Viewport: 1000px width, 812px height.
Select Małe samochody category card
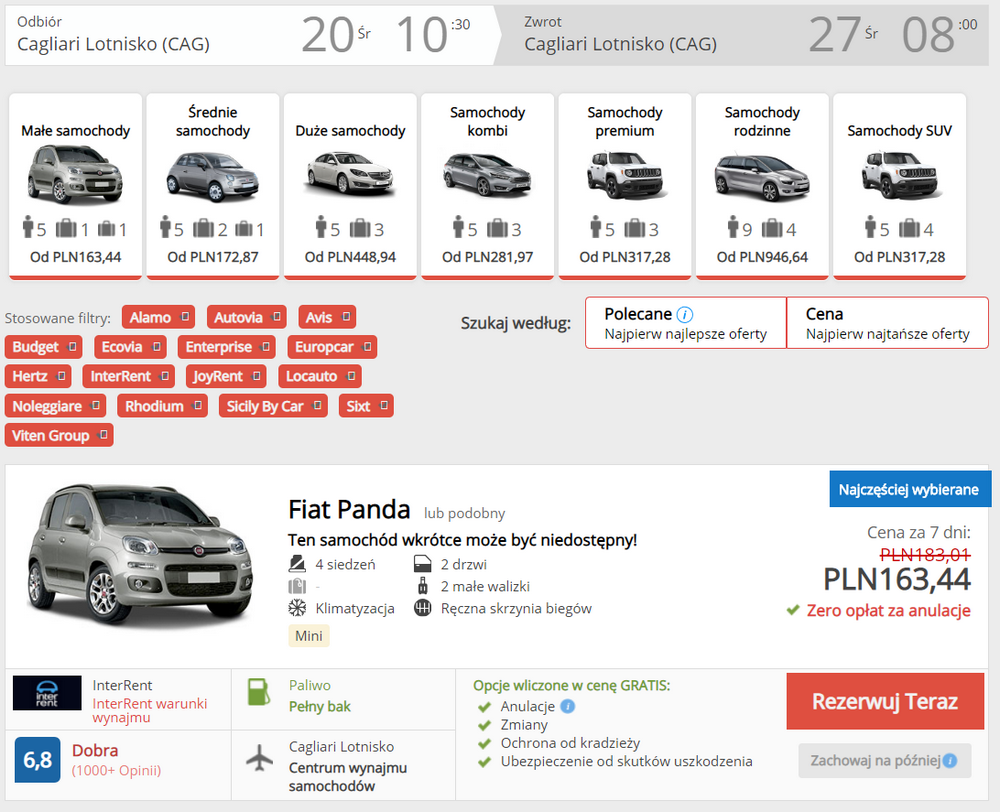pyautogui.click(x=75, y=186)
